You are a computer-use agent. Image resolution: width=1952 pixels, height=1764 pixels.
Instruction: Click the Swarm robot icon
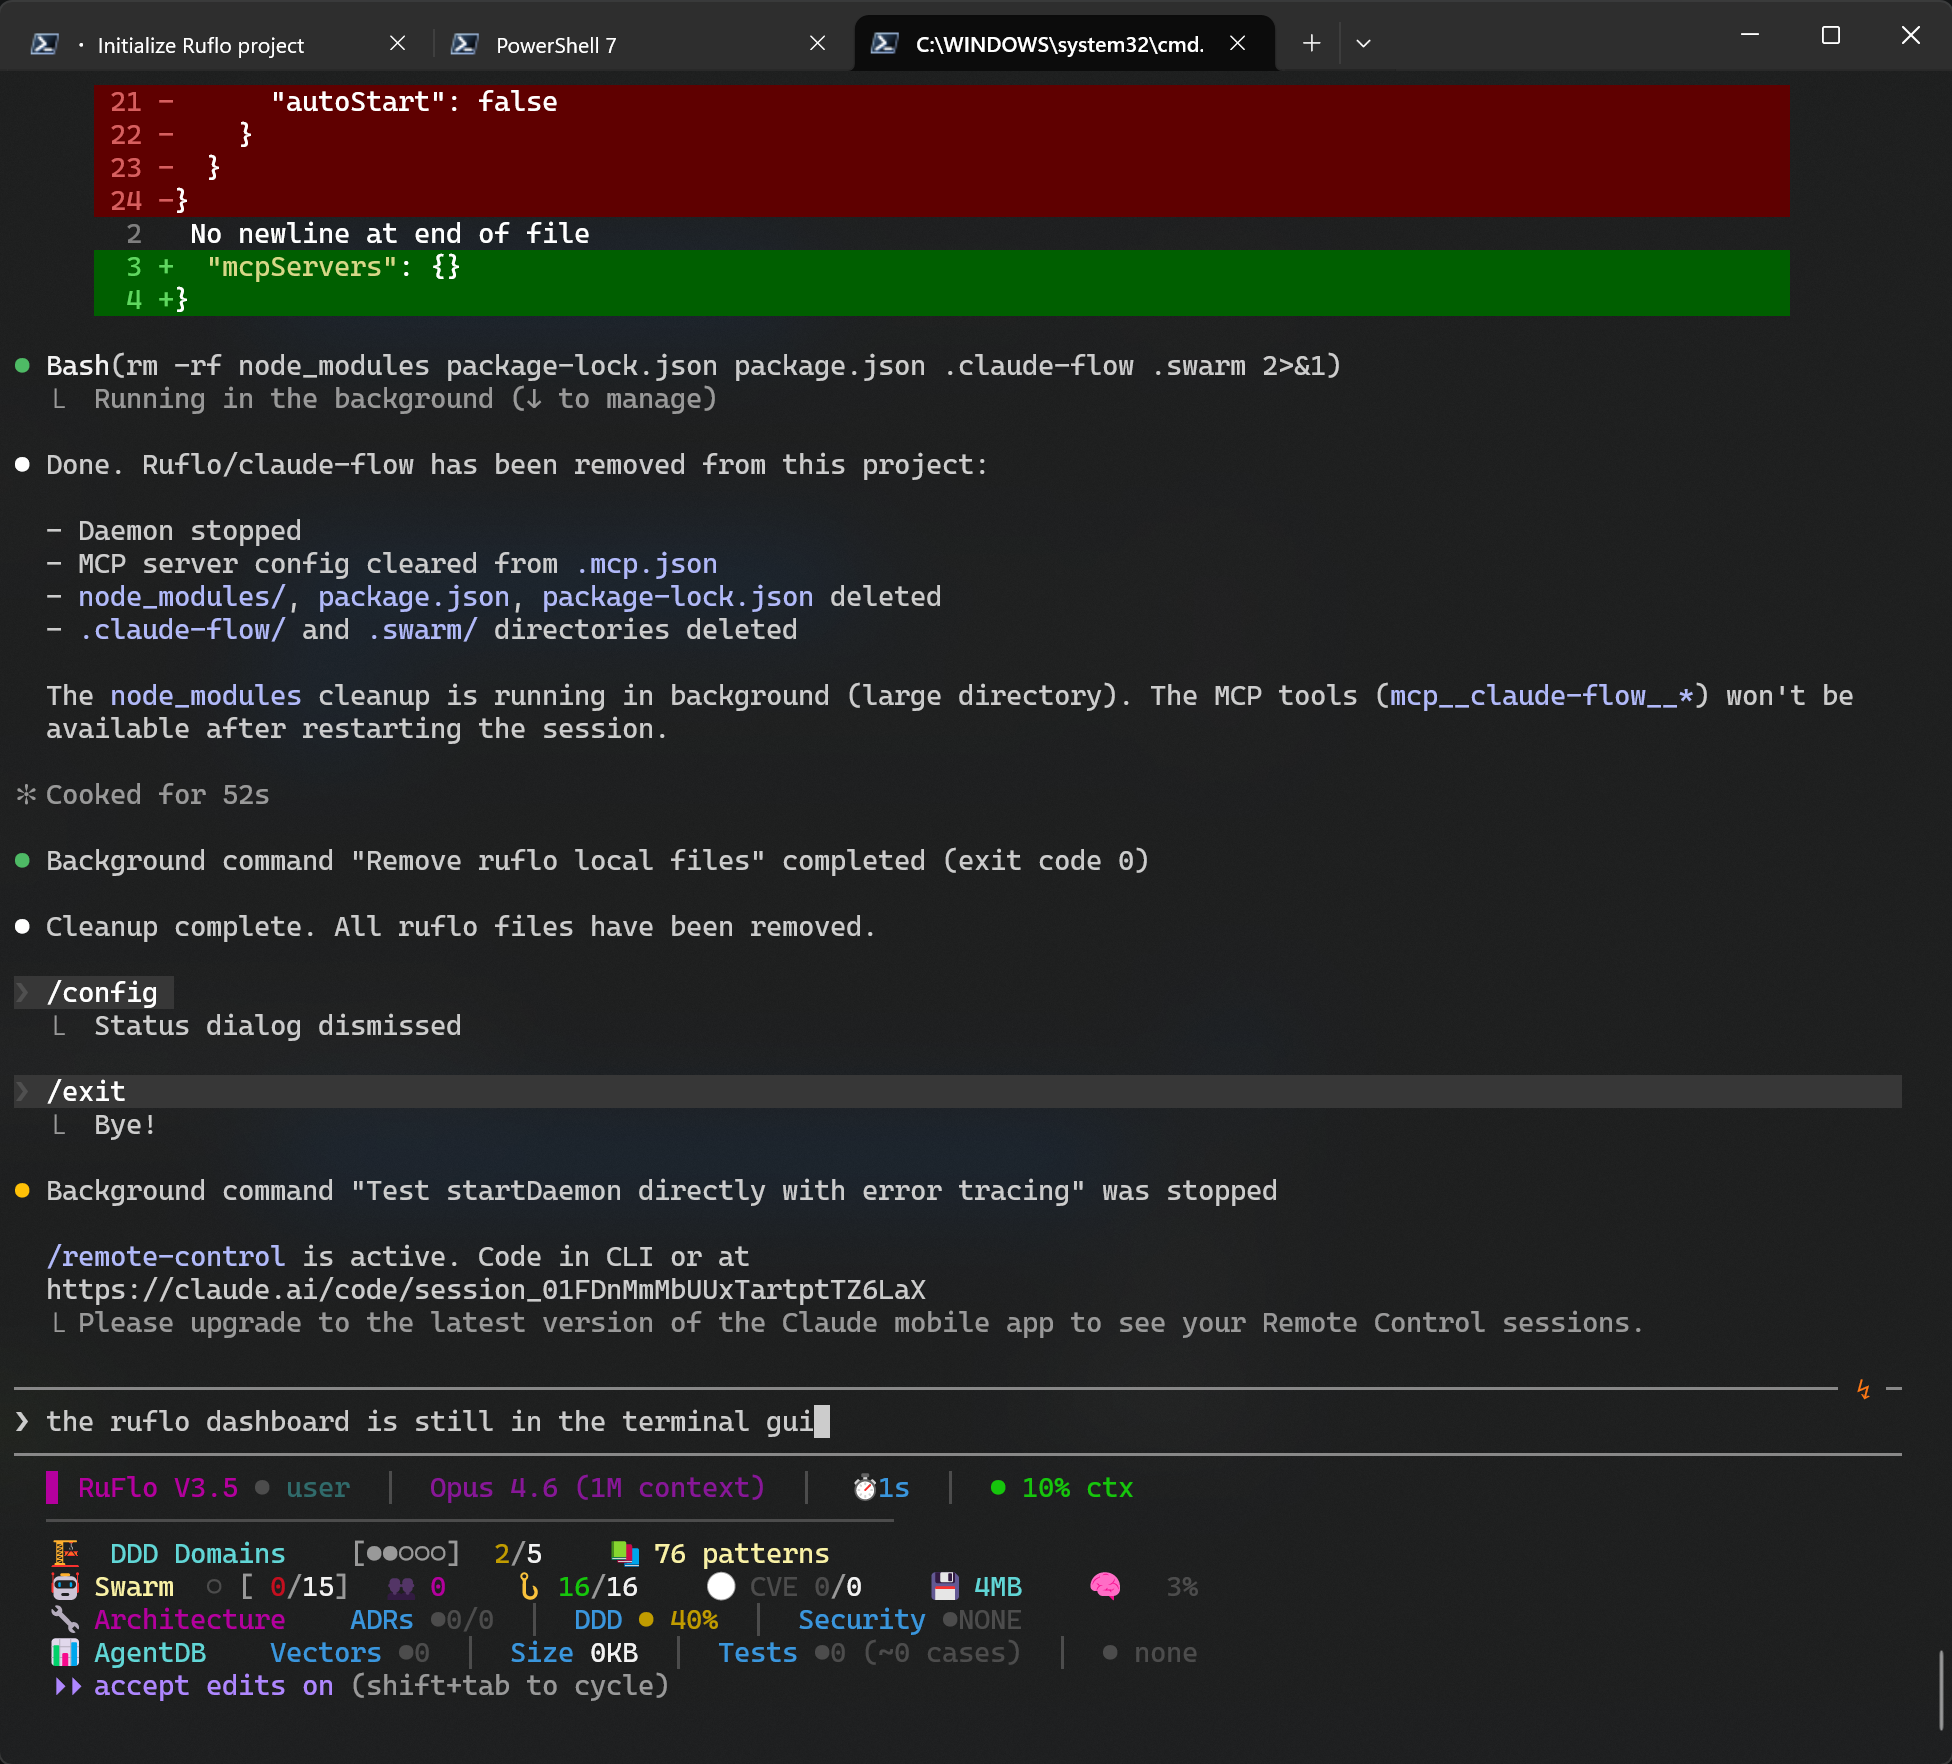coord(65,1586)
